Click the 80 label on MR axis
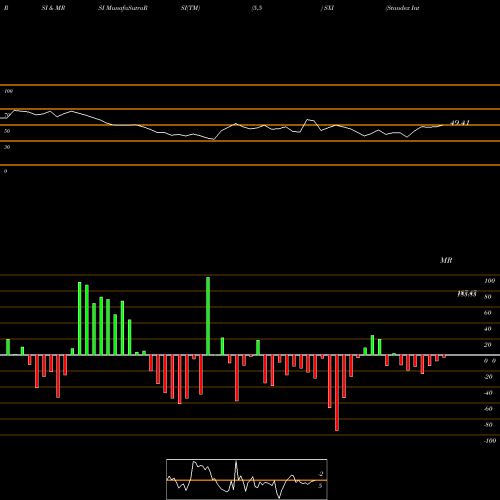The height and width of the screenshot is (500, 500). point(488,297)
